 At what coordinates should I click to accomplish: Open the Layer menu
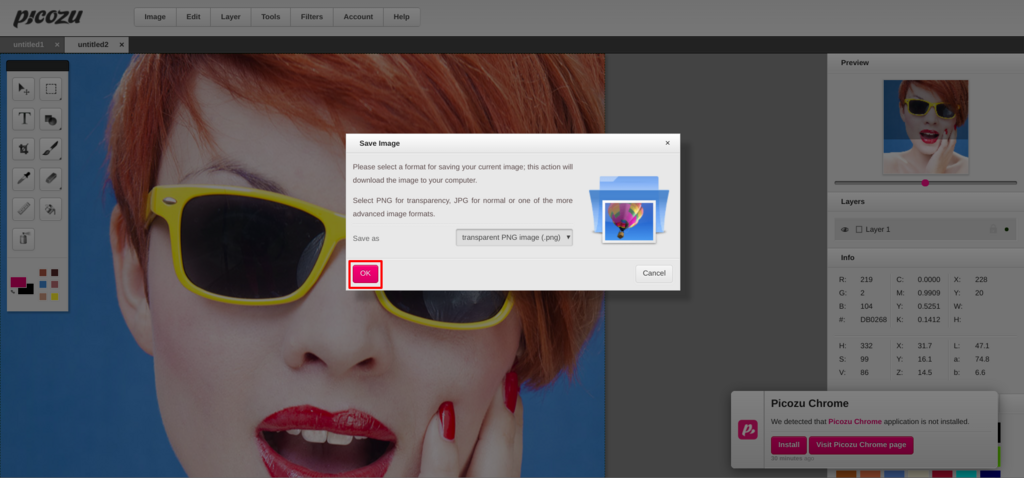coord(231,17)
